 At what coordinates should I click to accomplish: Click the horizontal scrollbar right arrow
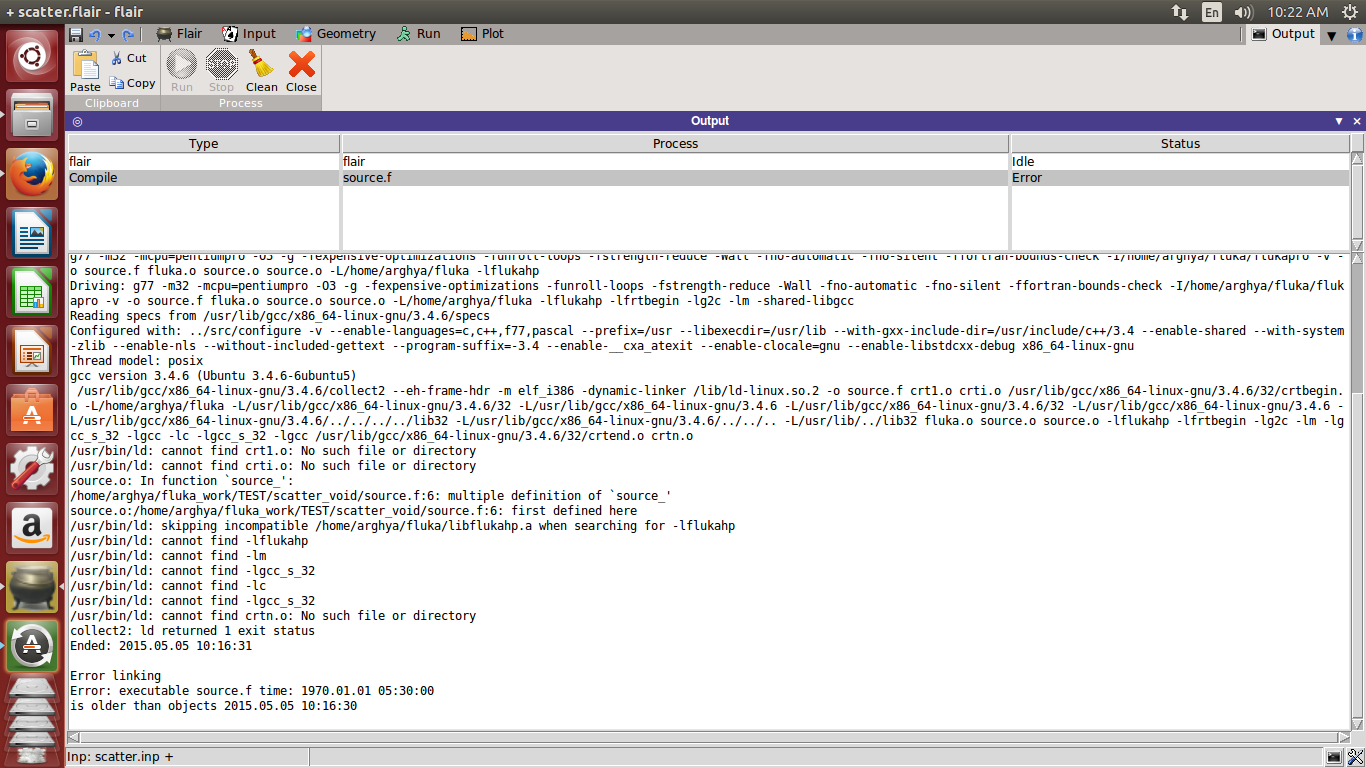click(x=1342, y=737)
